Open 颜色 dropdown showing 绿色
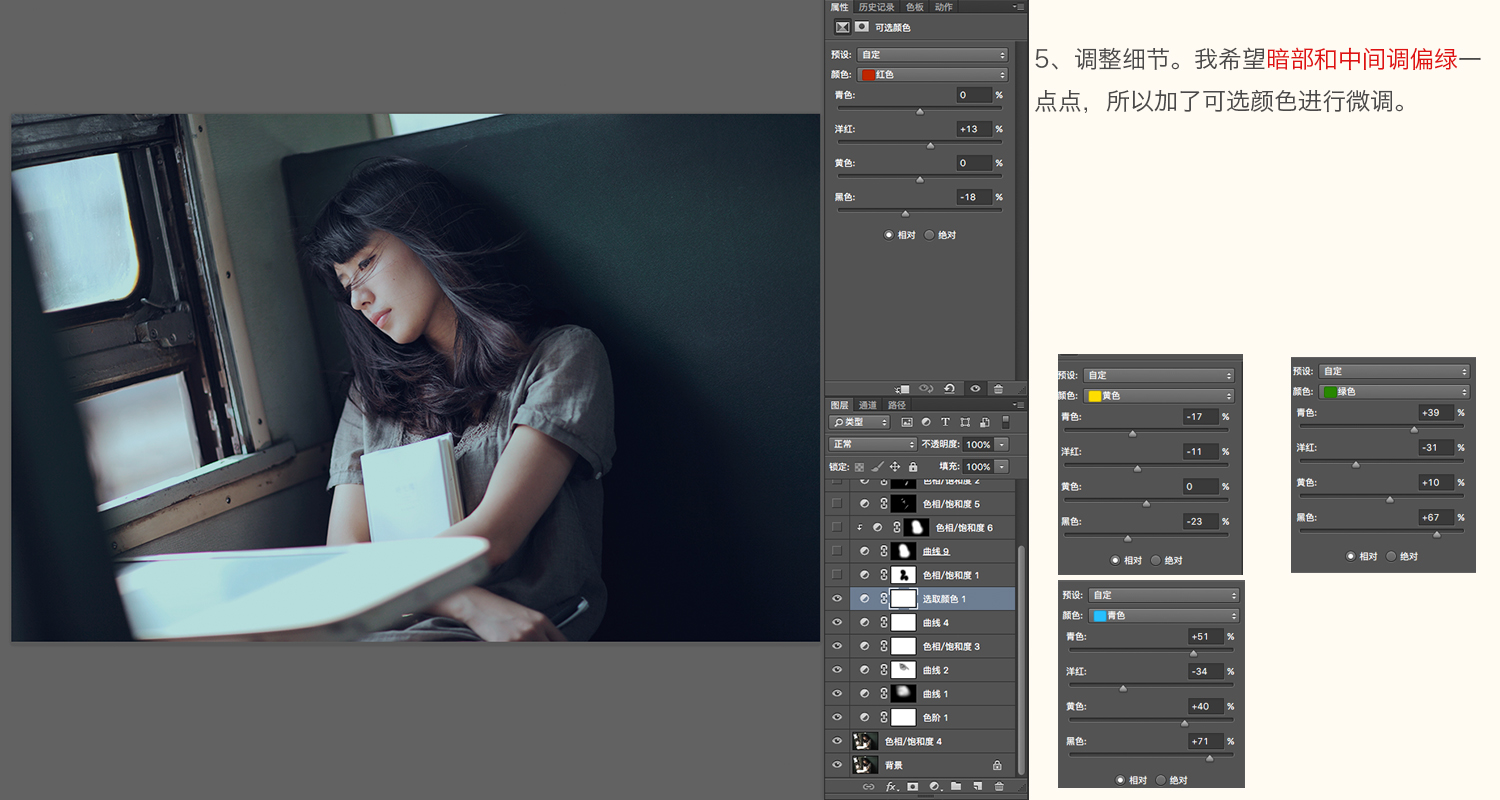Viewport: 1500px width, 800px height. click(1394, 391)
